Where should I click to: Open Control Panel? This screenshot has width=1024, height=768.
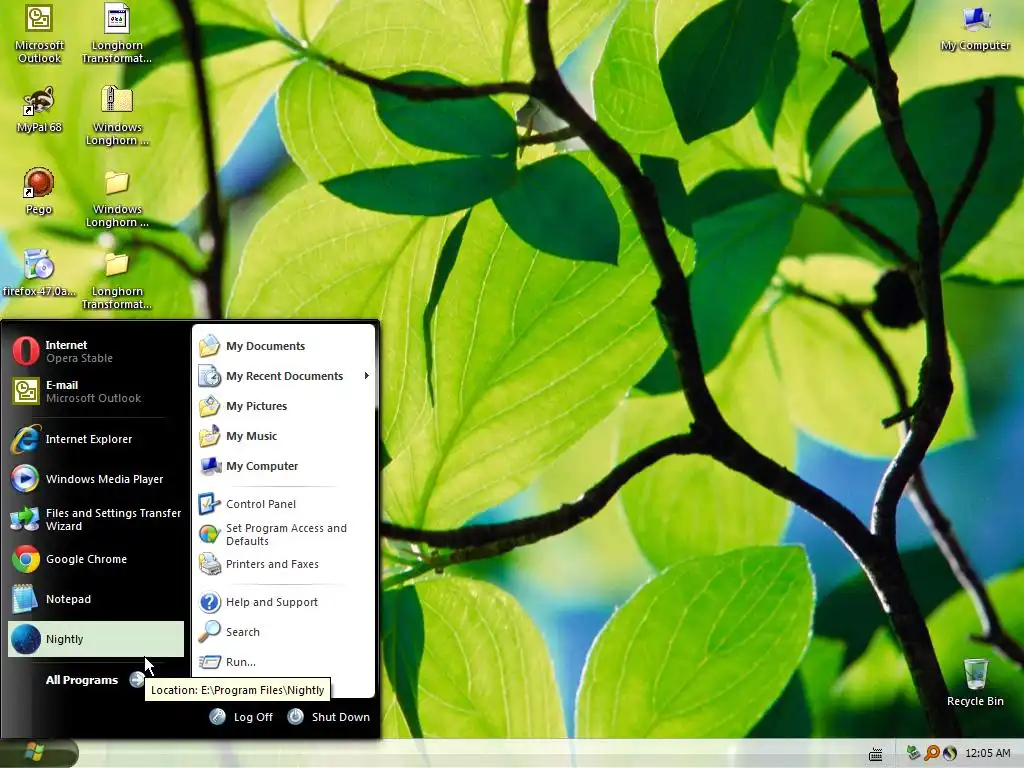click(x=284, y=504)
